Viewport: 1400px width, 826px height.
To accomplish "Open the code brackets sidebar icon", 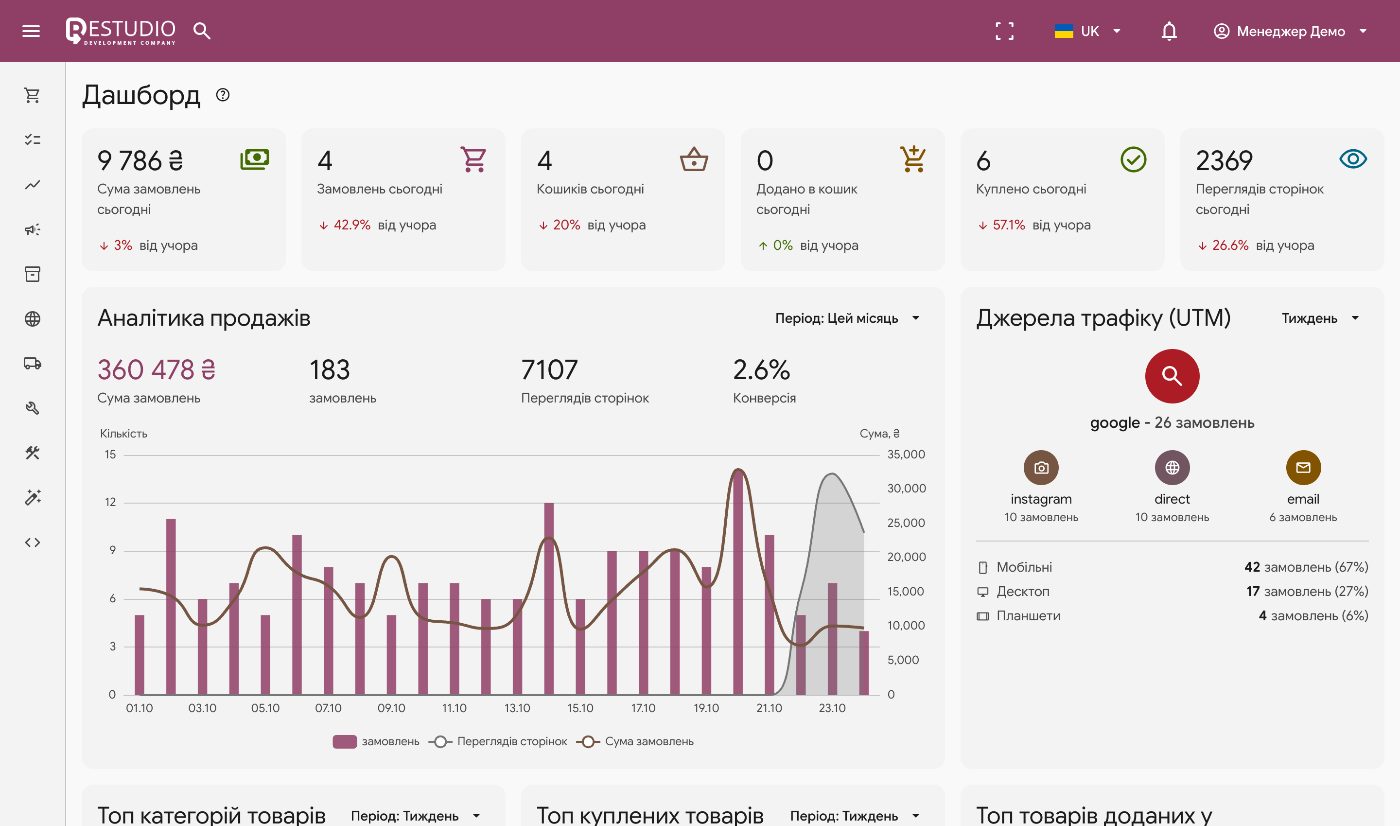I will (x=33, y=542).
